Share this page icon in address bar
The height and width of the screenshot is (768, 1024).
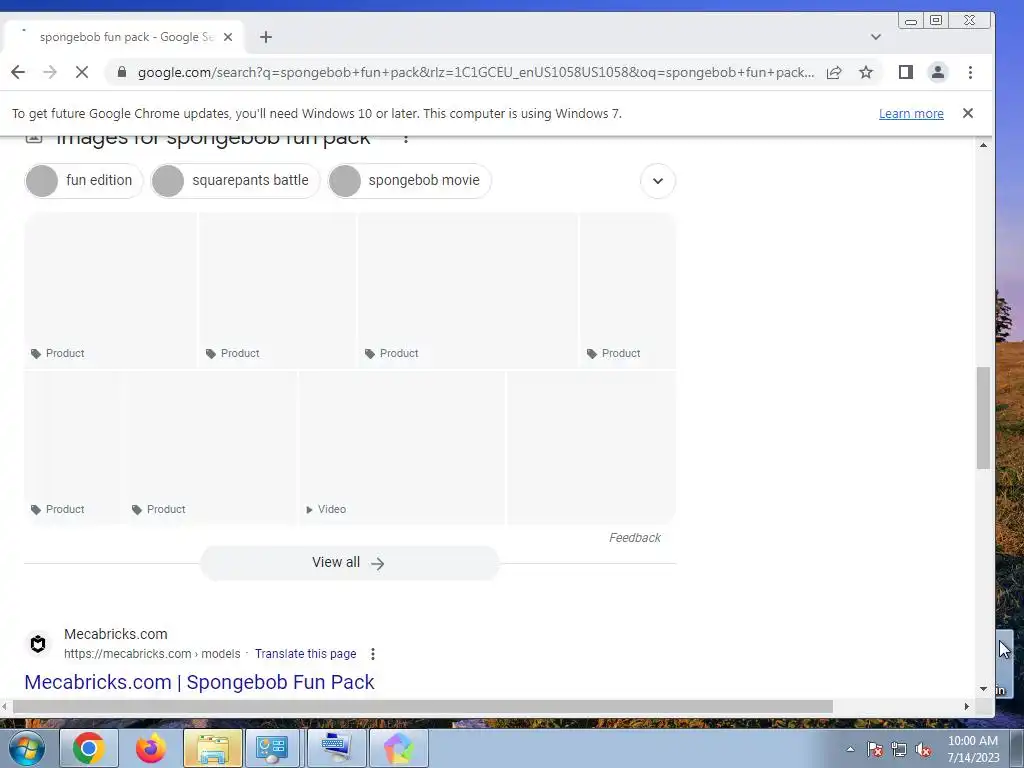coord(834,72)
